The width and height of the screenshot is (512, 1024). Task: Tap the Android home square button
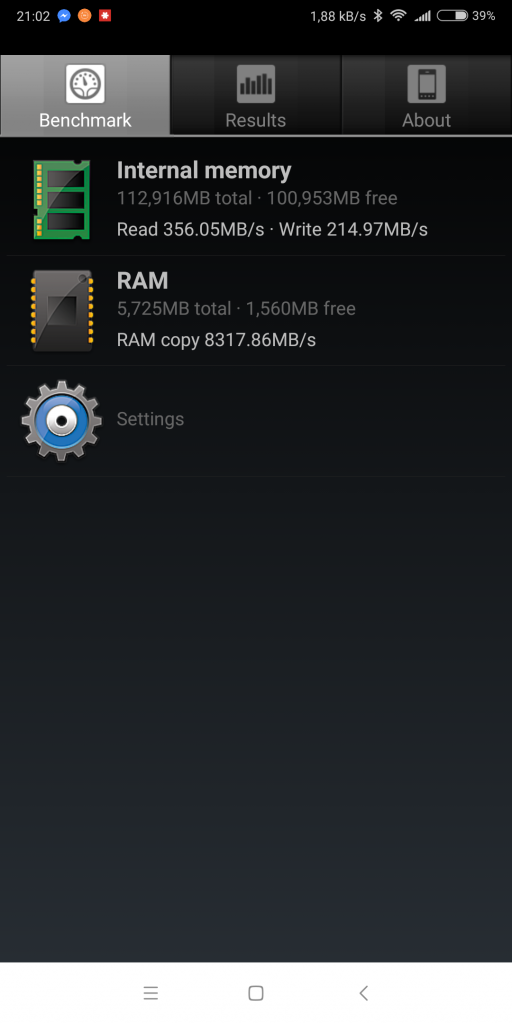pos(256,993)
